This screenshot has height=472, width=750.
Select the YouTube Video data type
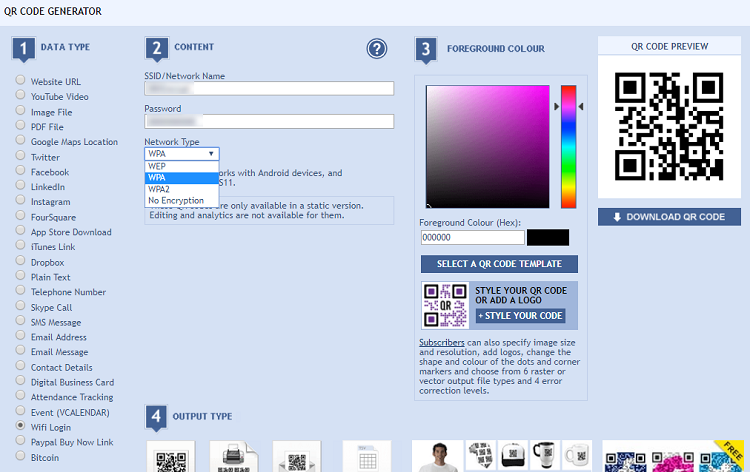[20, 95]
